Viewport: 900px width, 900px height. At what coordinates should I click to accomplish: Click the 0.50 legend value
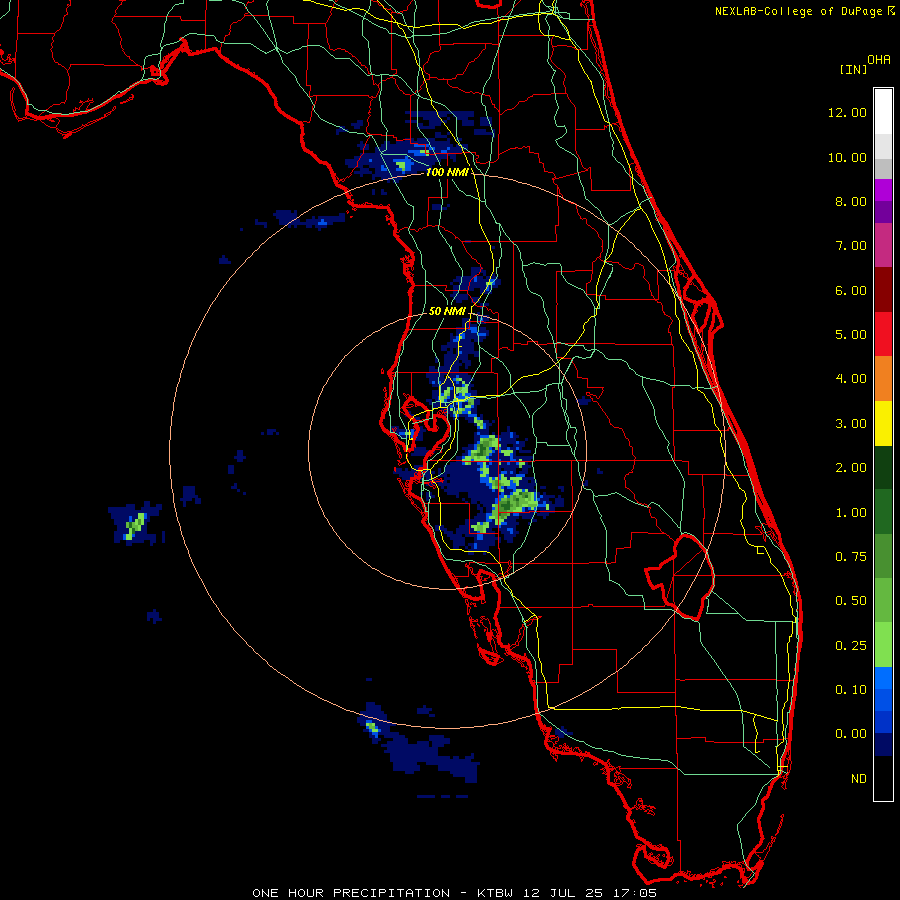point(851,601)
